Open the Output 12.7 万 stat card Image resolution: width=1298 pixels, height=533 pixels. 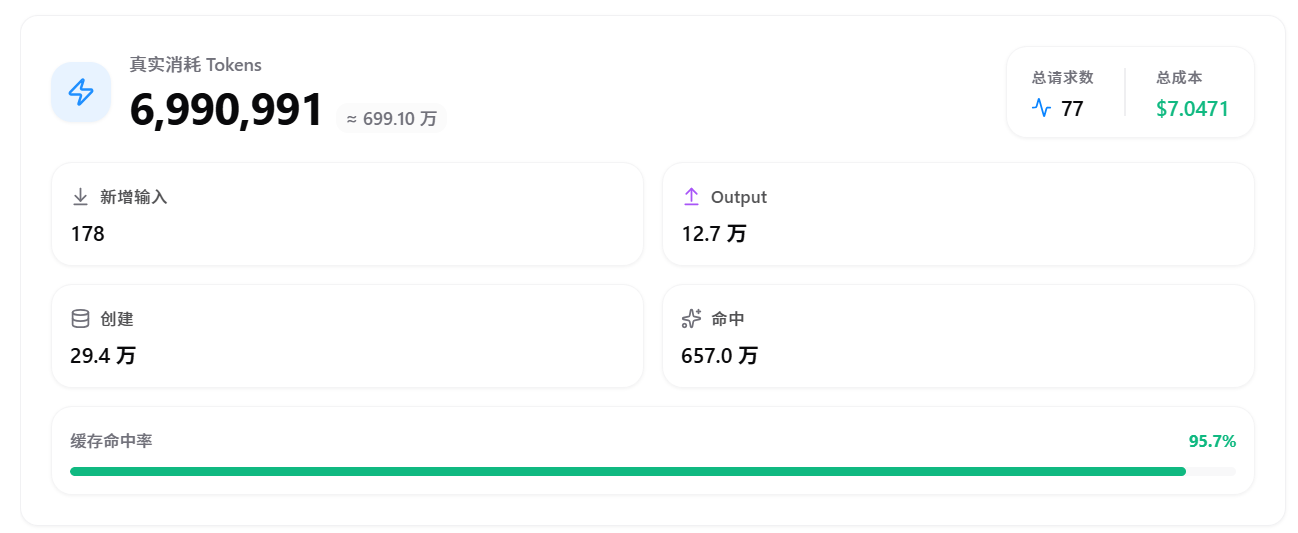(x=958, y=214)
